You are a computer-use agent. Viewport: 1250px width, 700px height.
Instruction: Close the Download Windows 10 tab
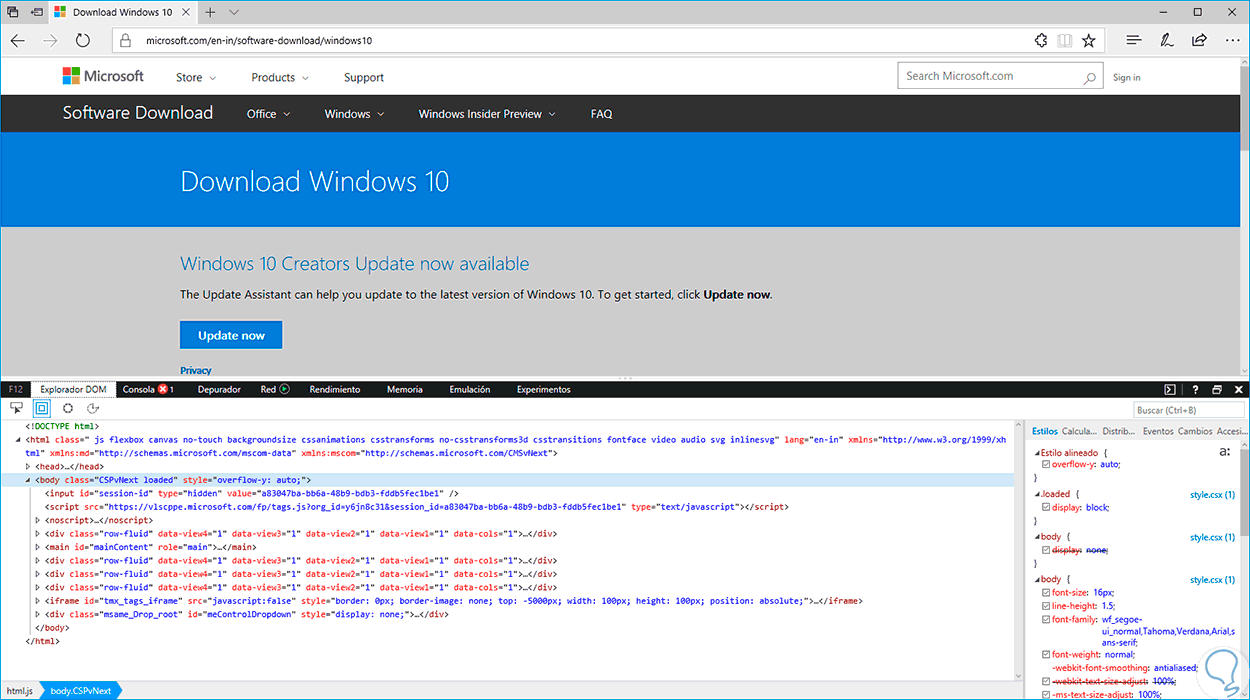click(x=186, y=12)
